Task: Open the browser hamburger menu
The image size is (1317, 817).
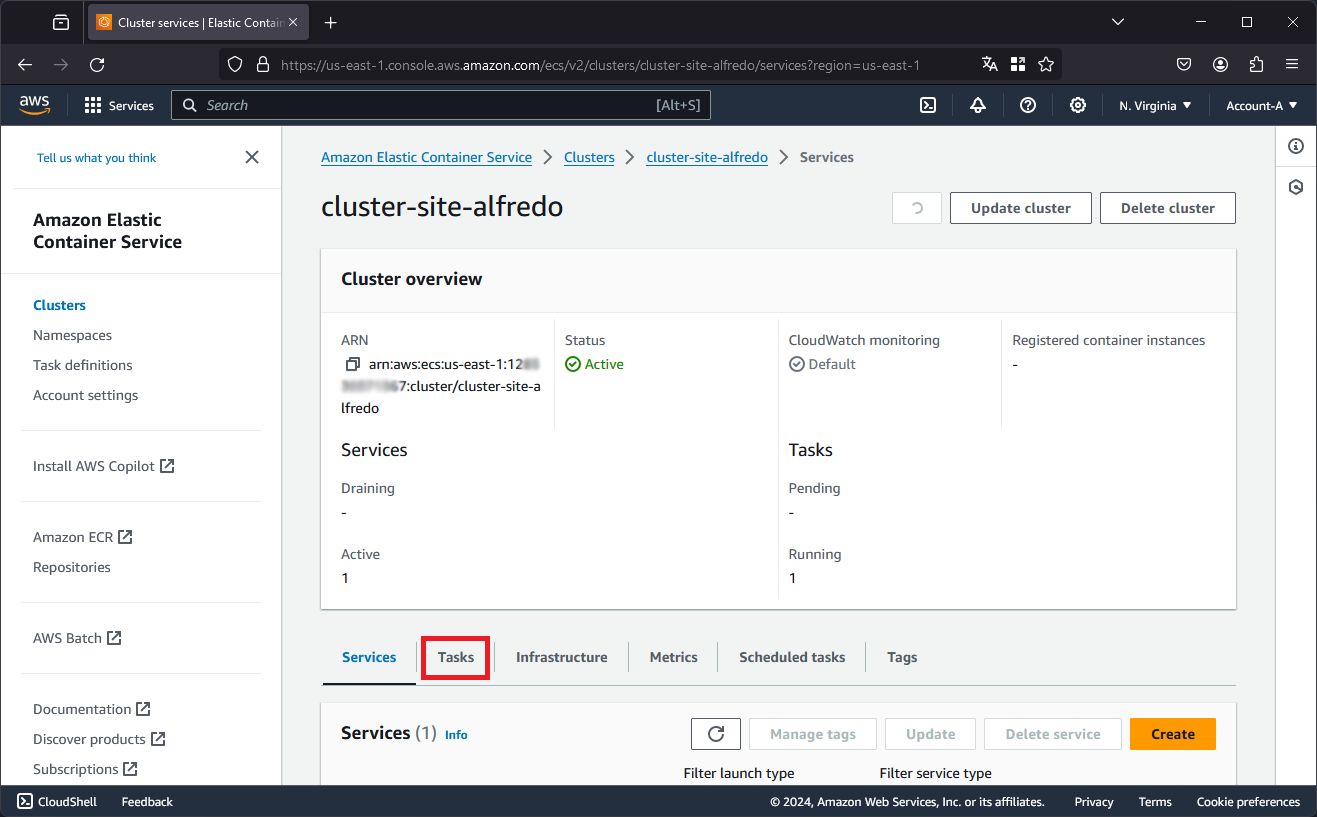Action: [1292, 64]
